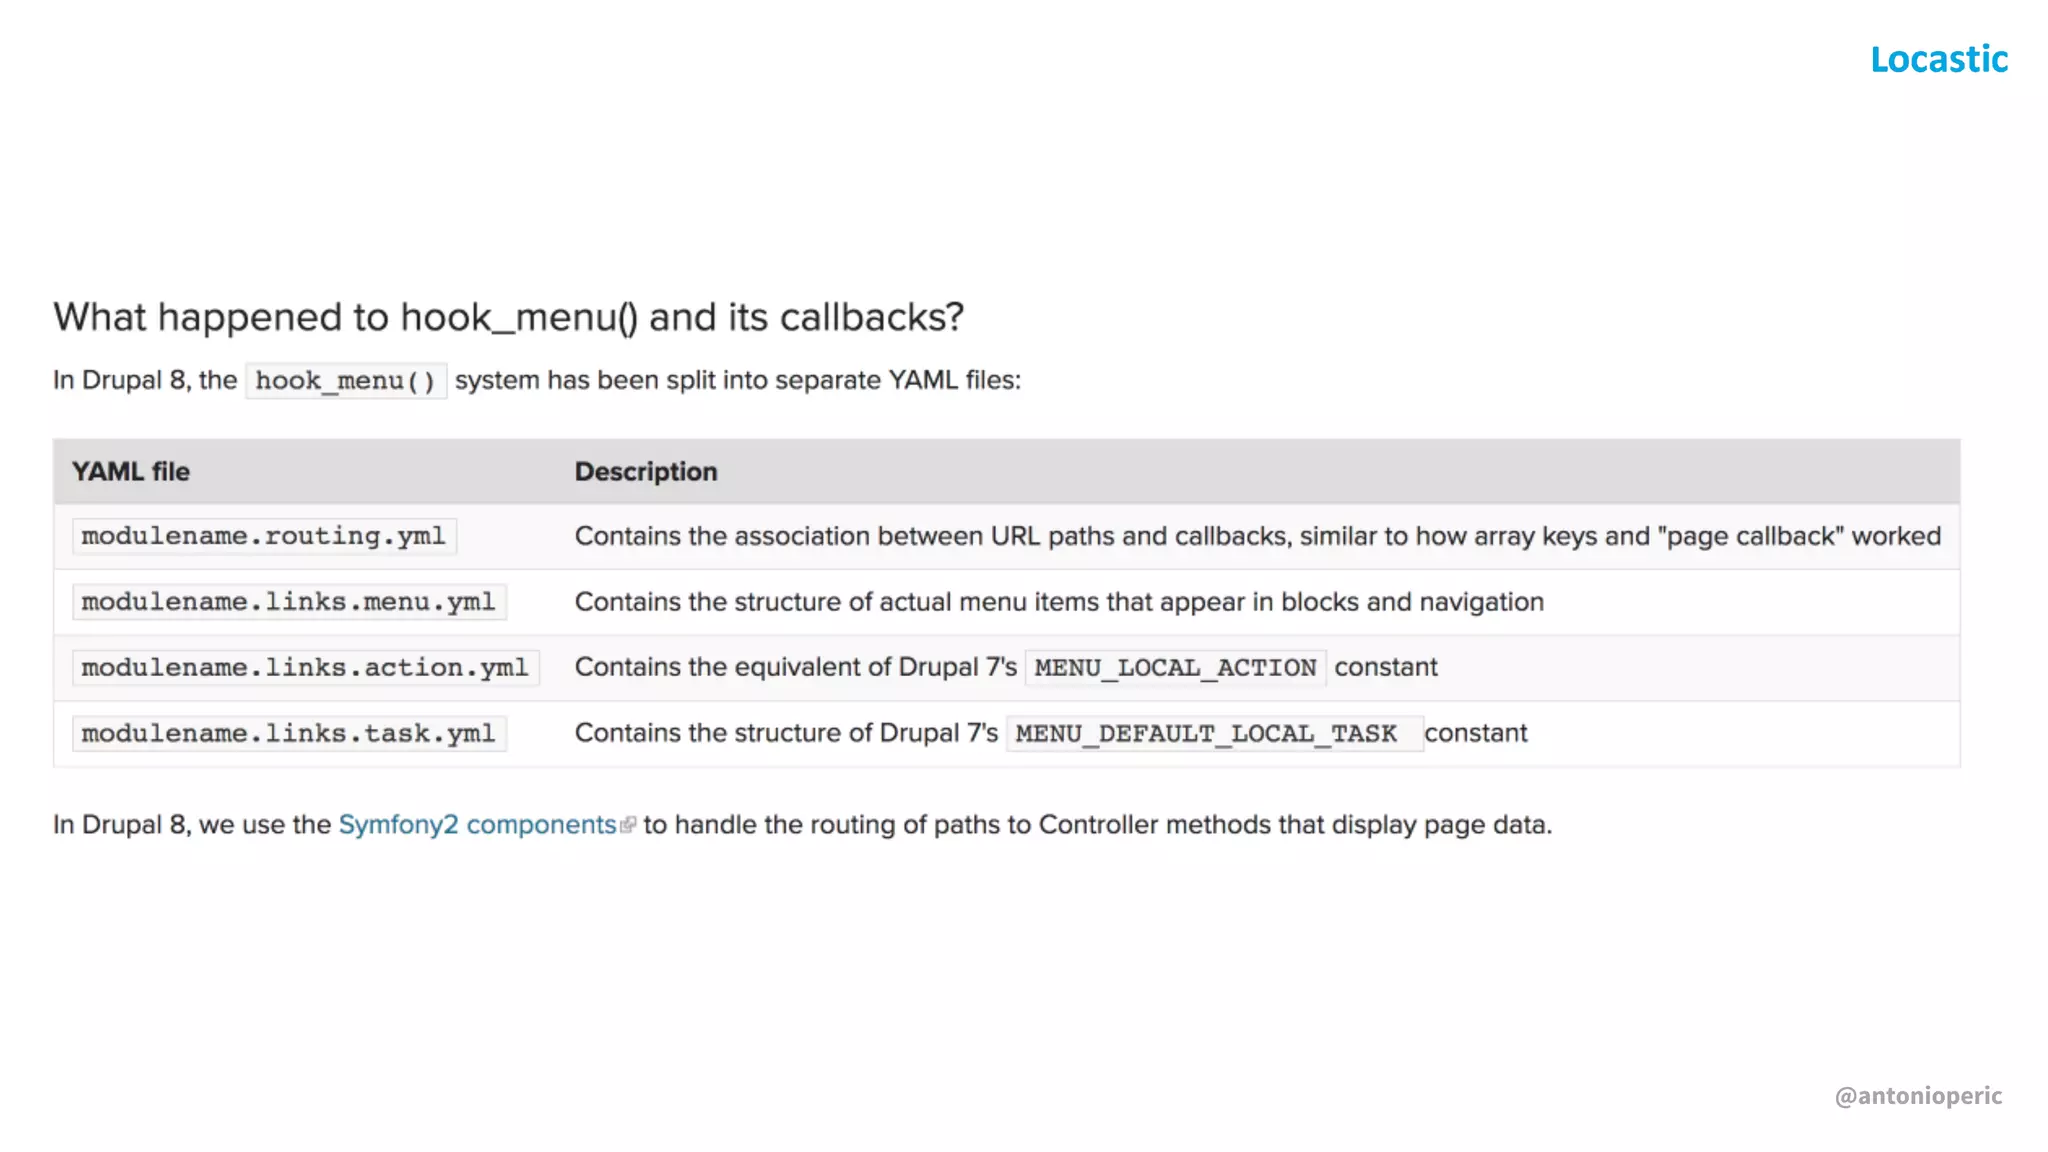Click the MENU_DEFAULT_LOCAL_TASK constant
The height and width of the screenshot is (1152, 2048).
tap(1206, 734)
